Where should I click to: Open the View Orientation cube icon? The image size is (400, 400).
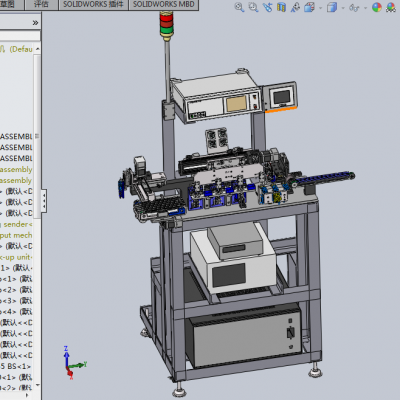coord(309,7)
